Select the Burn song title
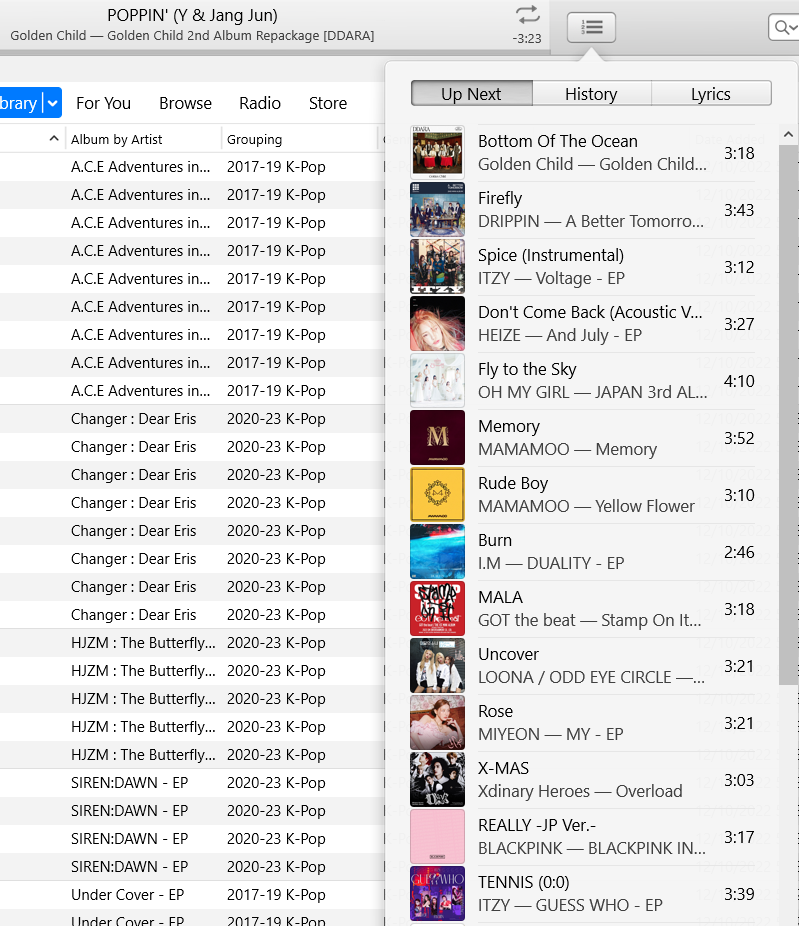 click(495, 540)
